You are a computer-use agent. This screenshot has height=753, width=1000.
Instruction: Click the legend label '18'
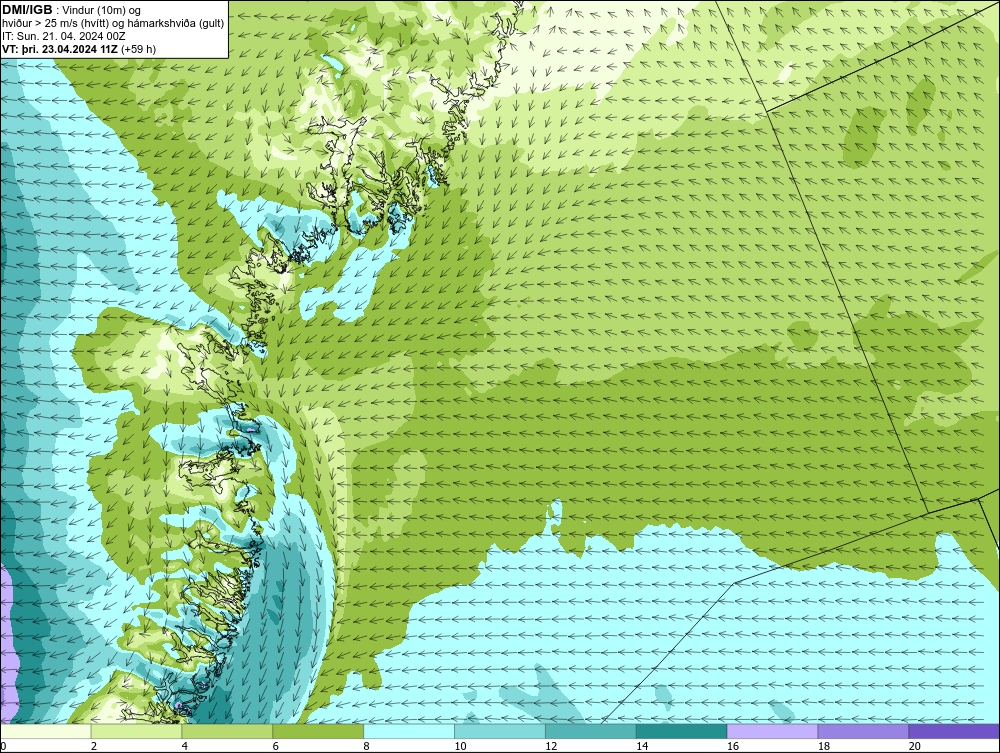(824, 746)
